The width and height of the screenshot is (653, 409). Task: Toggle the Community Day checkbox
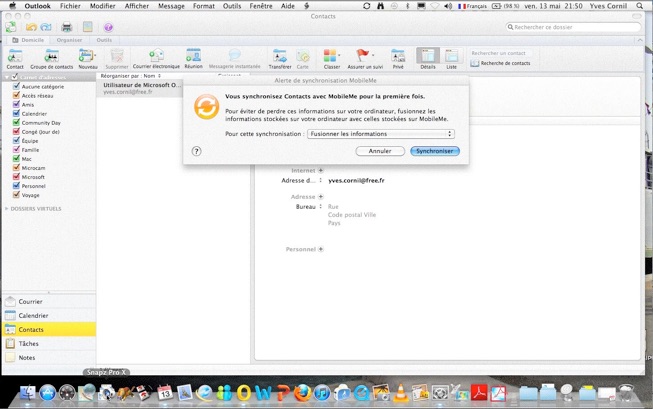point(16,122)
